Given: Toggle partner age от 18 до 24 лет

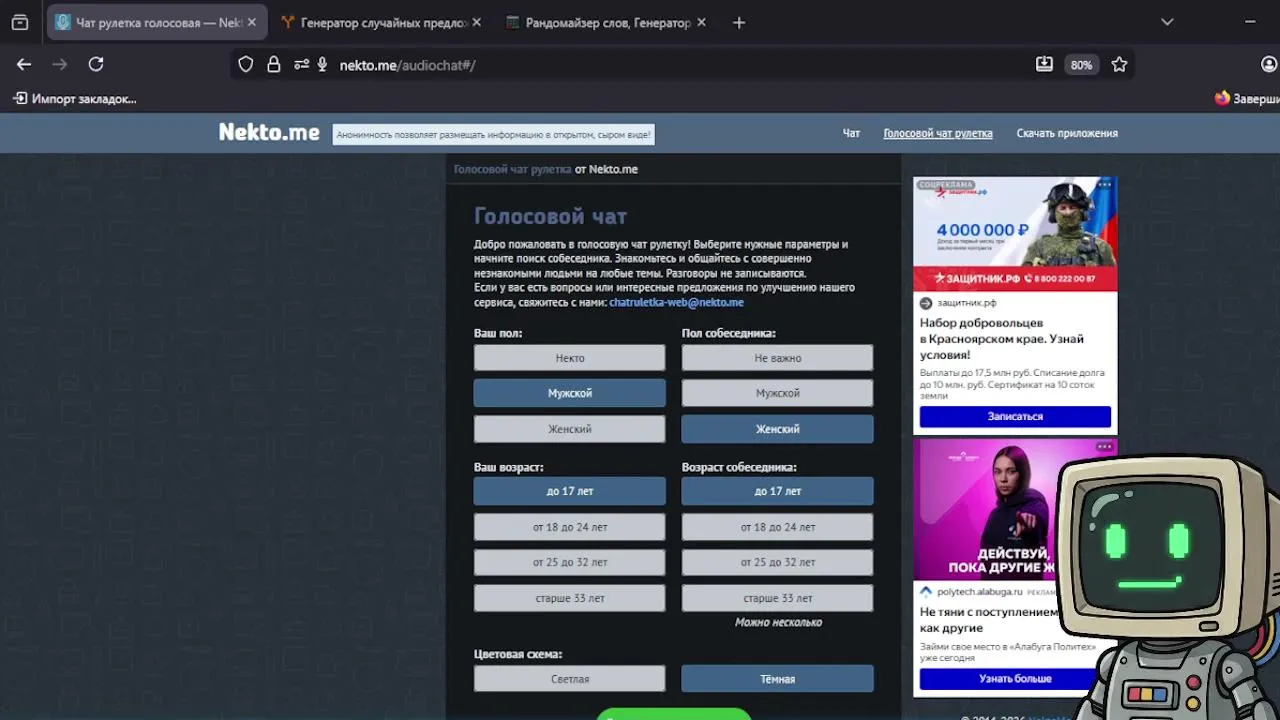Looking at the screenshot, I should [x=777, y=527].
